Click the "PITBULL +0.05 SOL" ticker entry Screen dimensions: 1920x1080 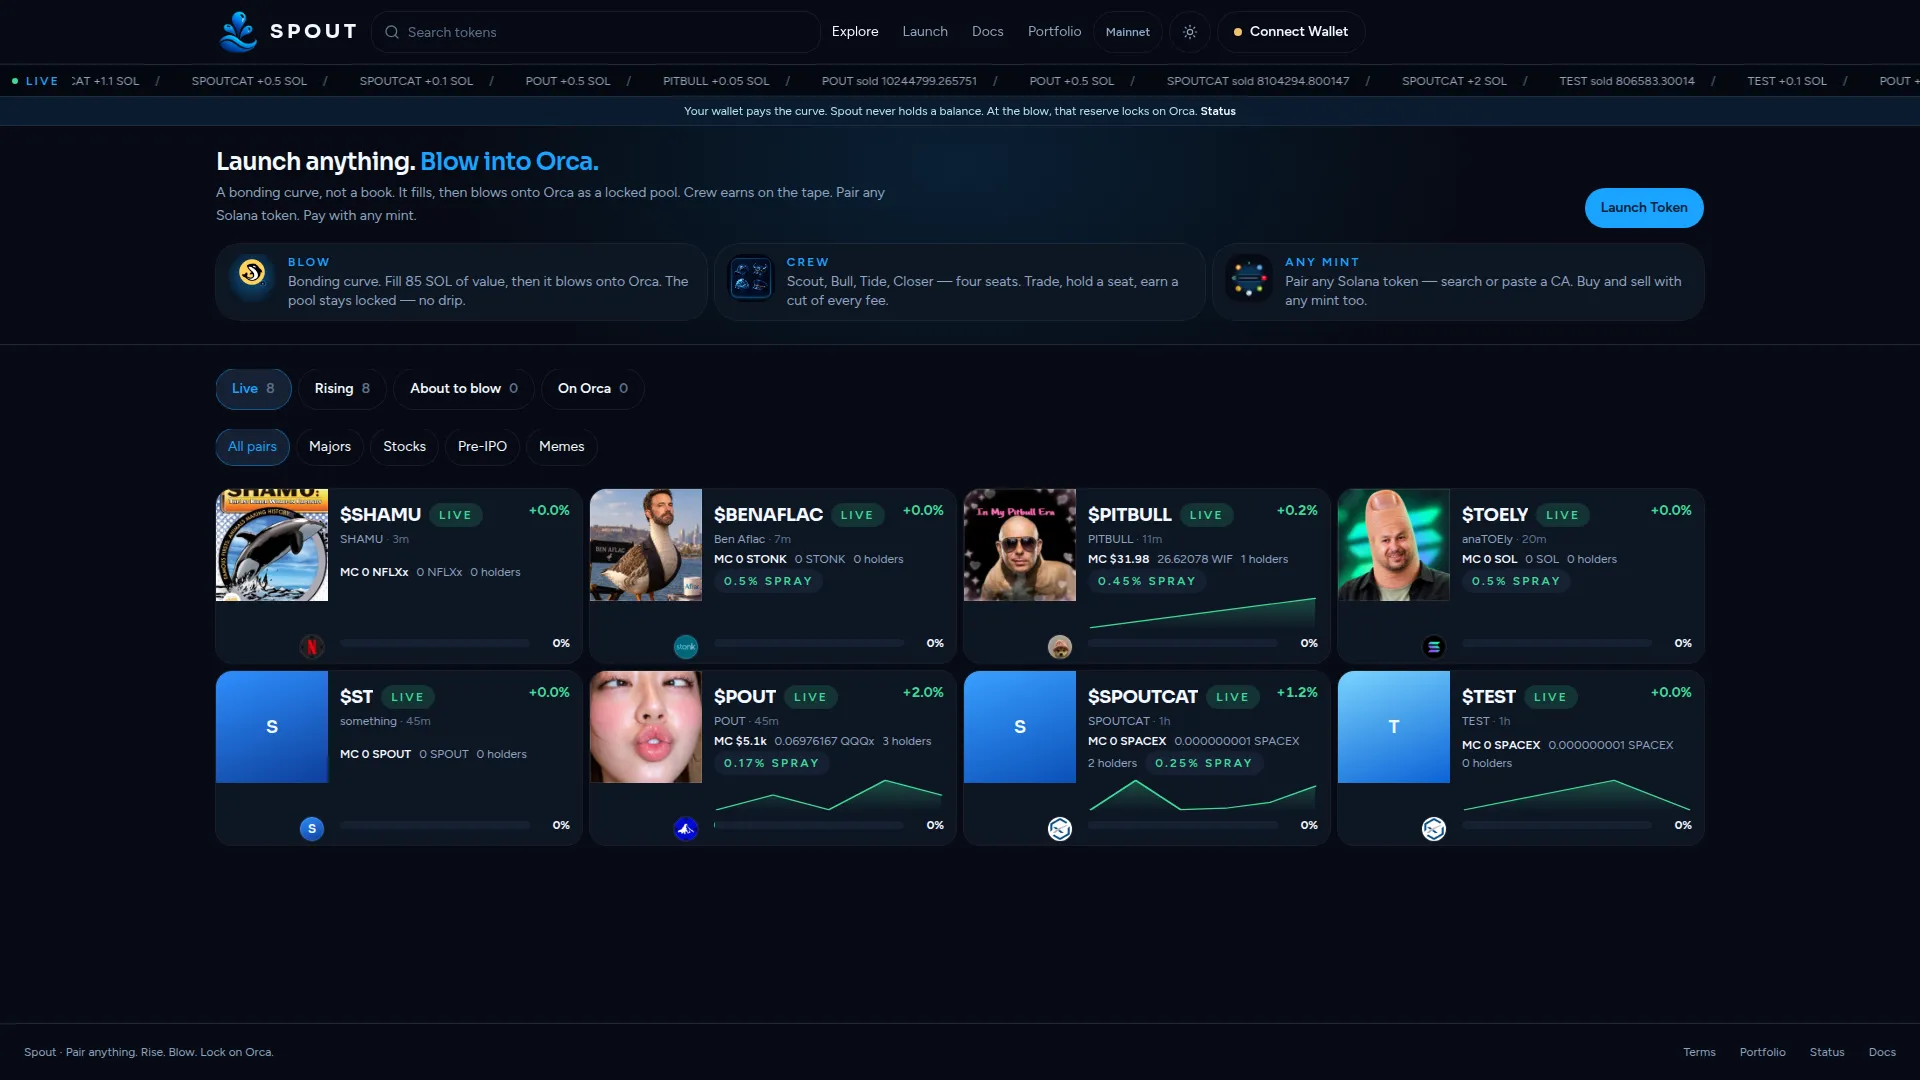(x=716, y=81)
